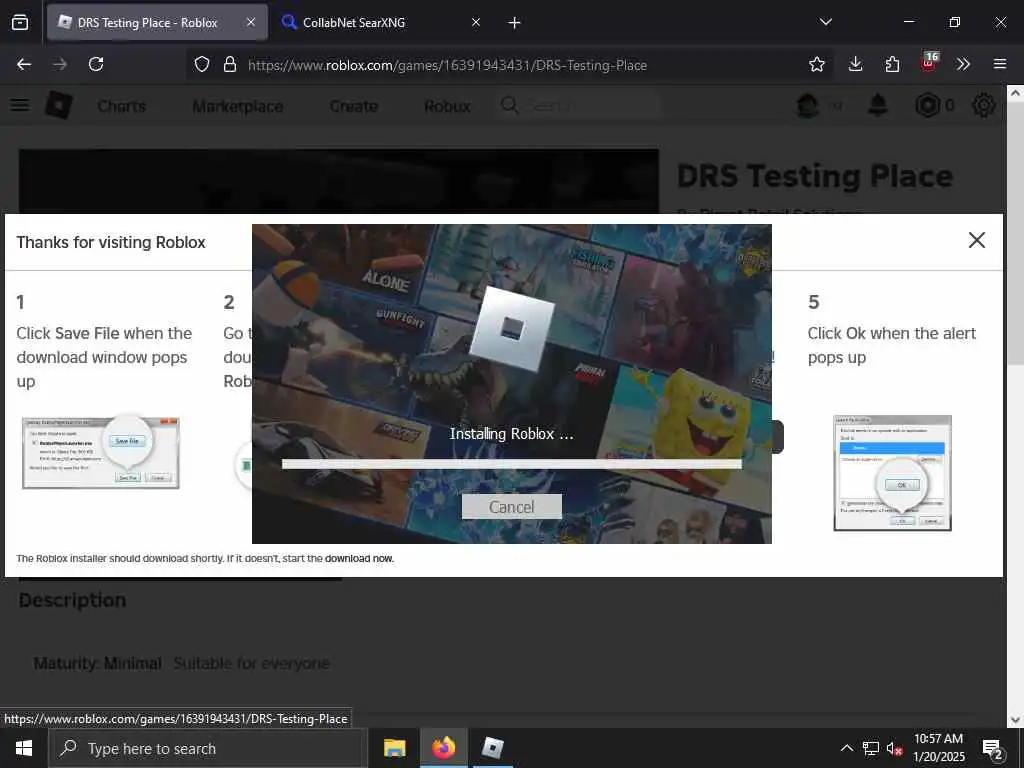Close the Thanks for visiting Roblox dialog
1024x768 pixels.
coord(976,240)
